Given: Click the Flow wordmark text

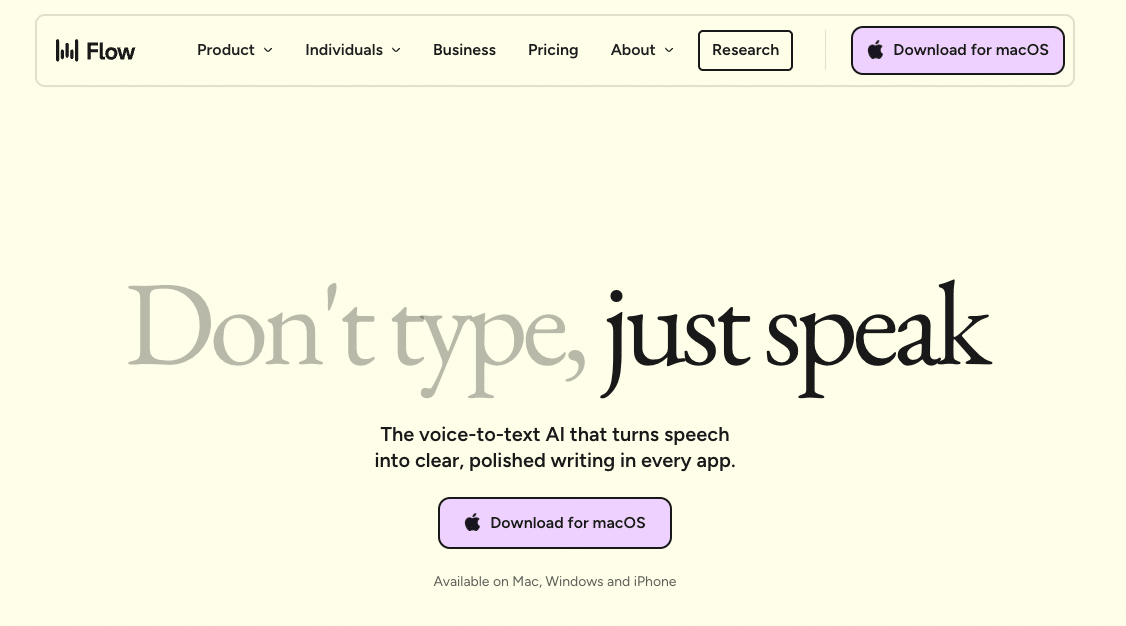Looking at the screenshot, I should coord(111,51).
